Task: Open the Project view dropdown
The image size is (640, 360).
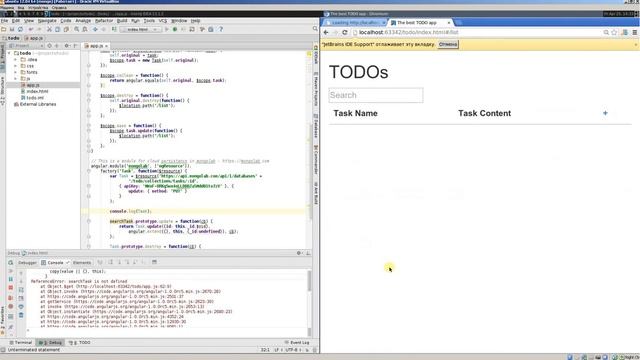Action: (x=26, y=46)
